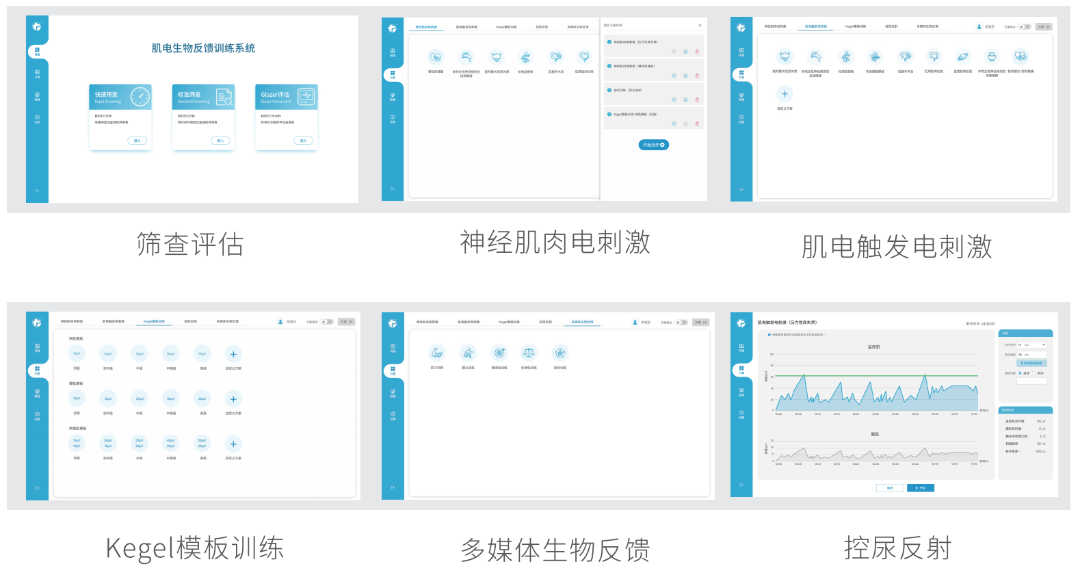Toggle the header switch in the Kegel模板训练 screen
This screenshot has height=574, width=1080.
pyautogui.click(x=325, y=321)
